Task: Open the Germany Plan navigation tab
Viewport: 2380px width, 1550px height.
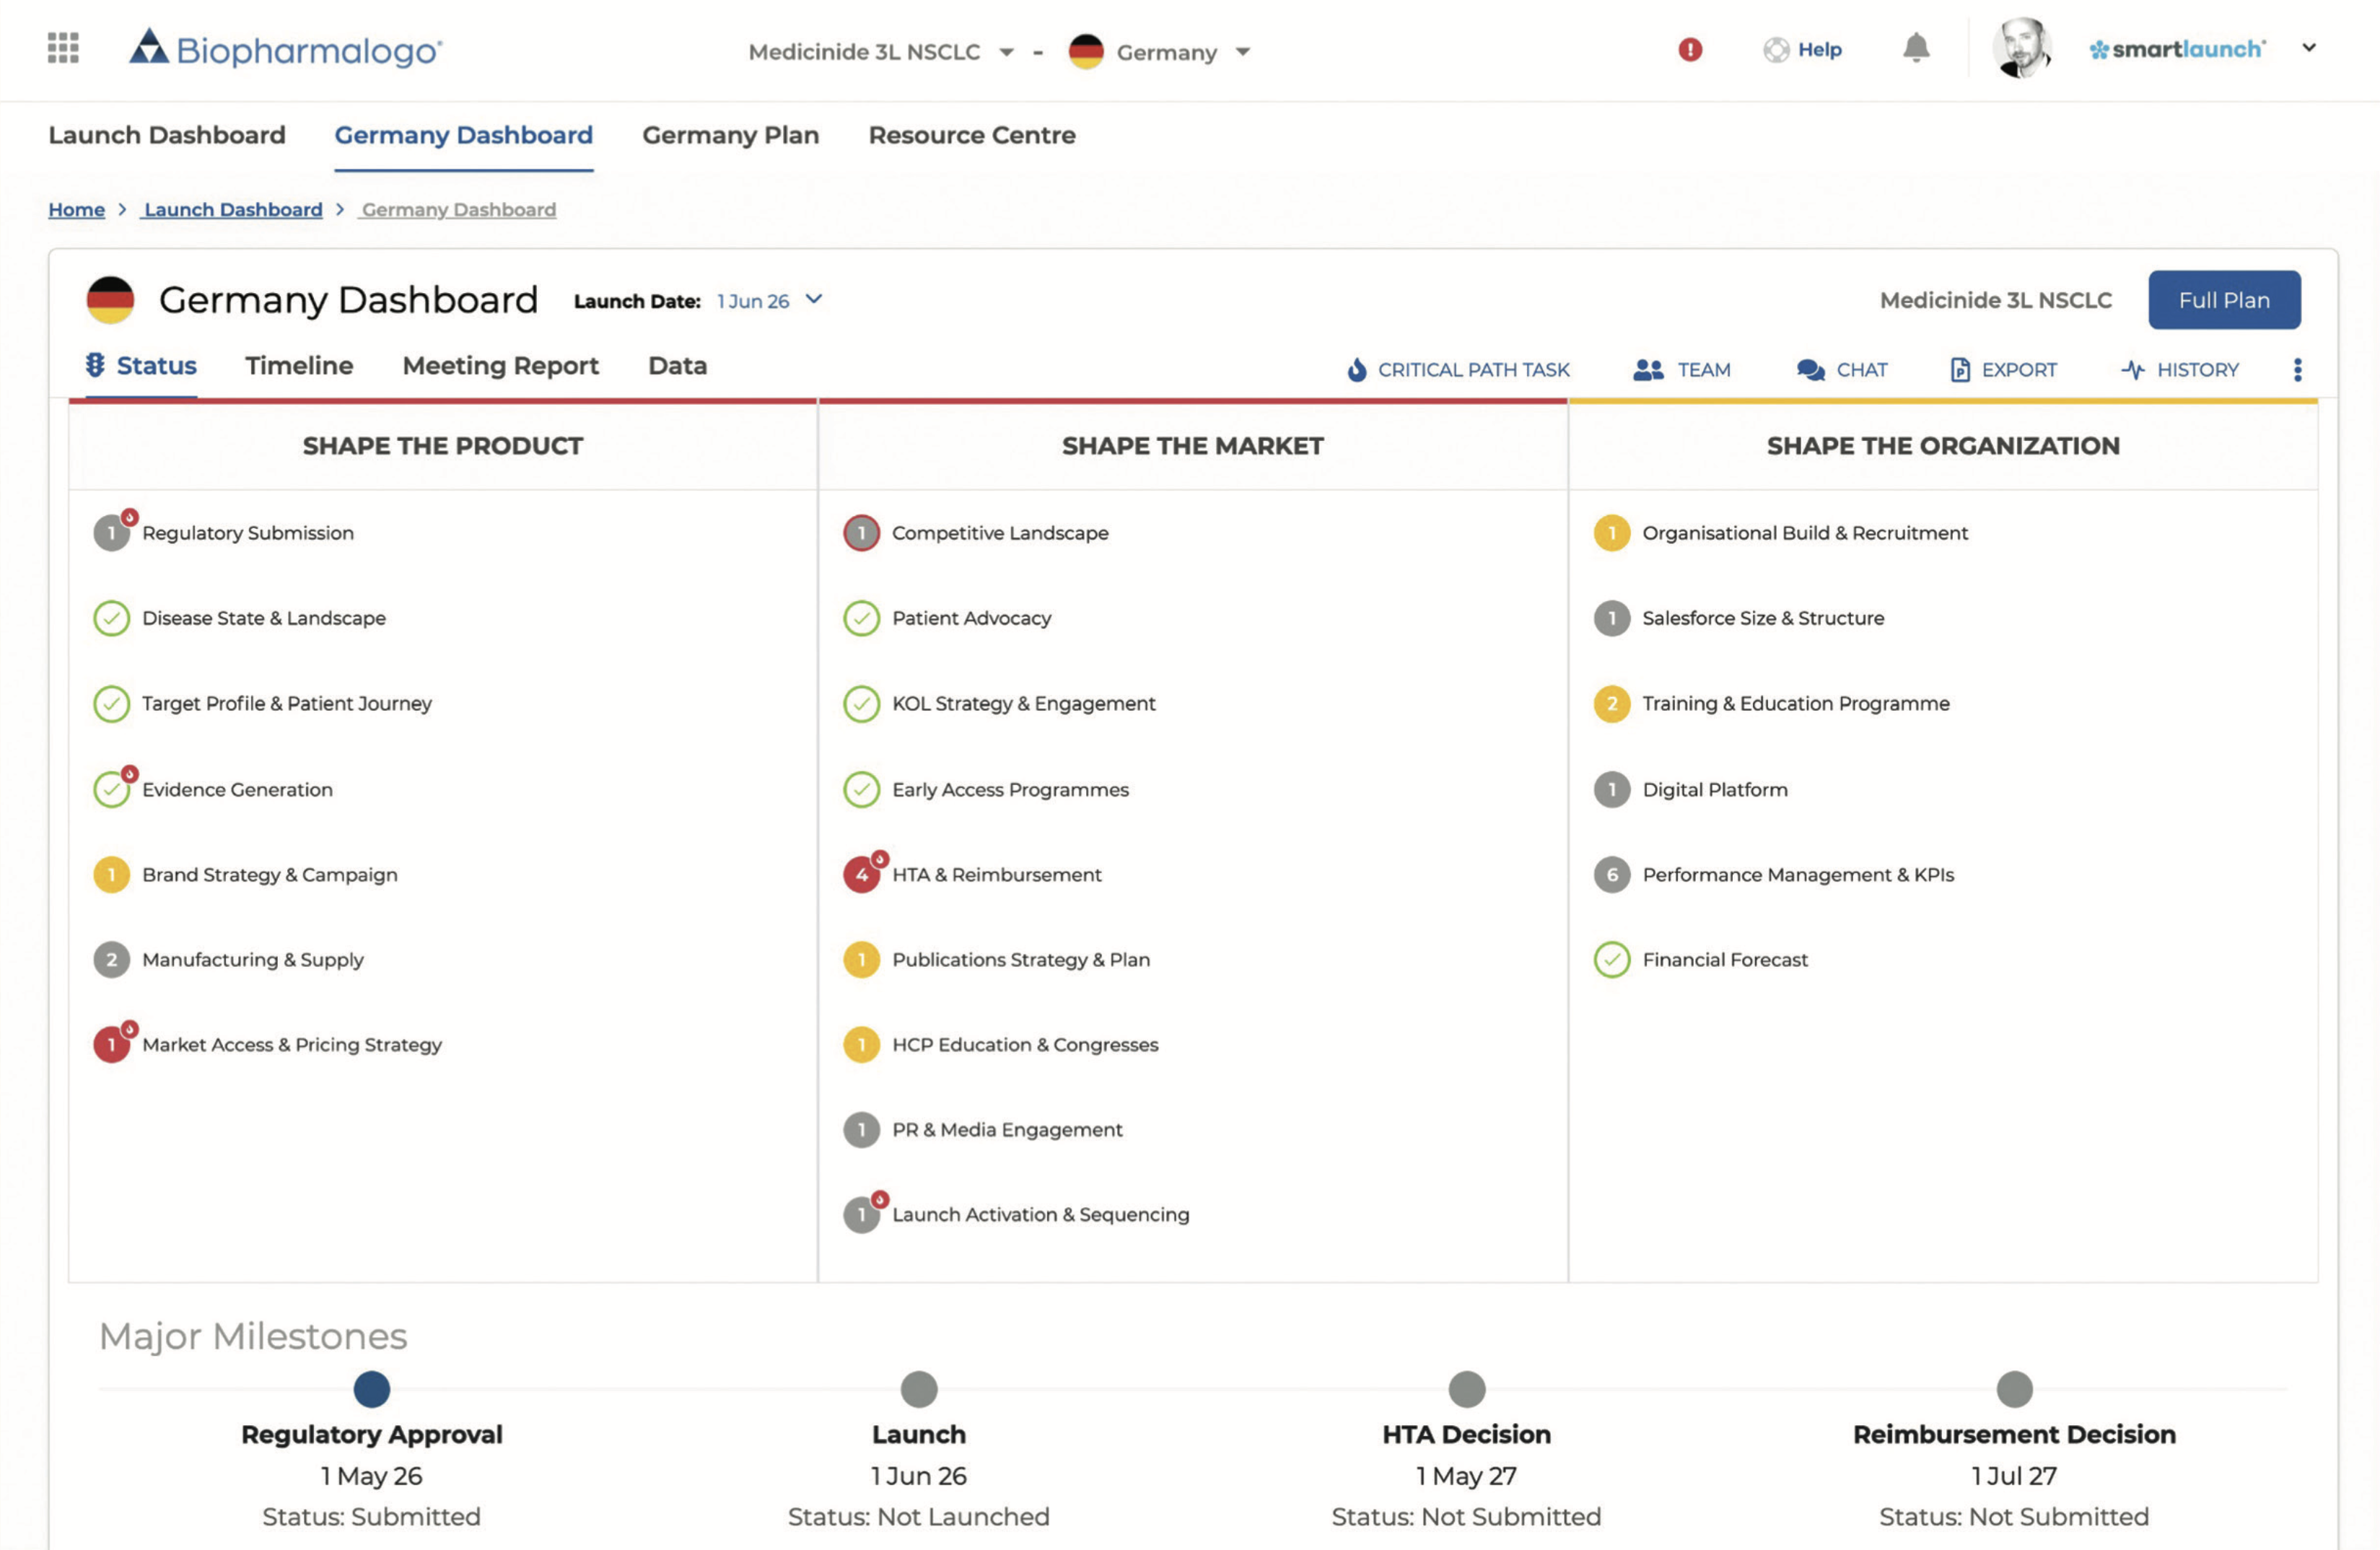Action: click(x=730, y=135)
